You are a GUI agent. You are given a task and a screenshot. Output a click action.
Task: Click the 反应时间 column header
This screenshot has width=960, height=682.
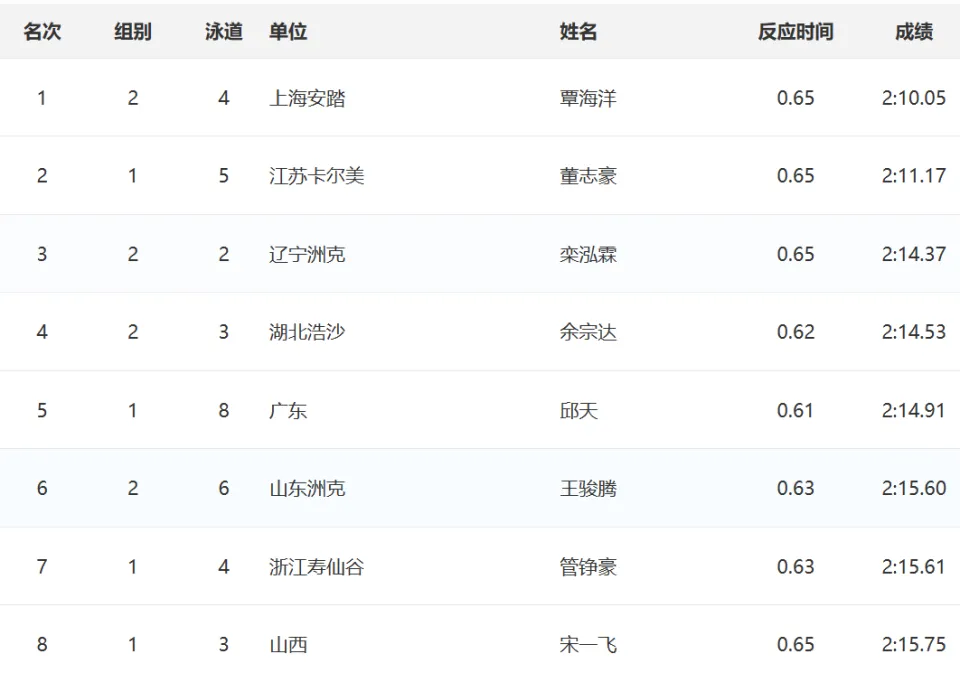coord(795,31)
